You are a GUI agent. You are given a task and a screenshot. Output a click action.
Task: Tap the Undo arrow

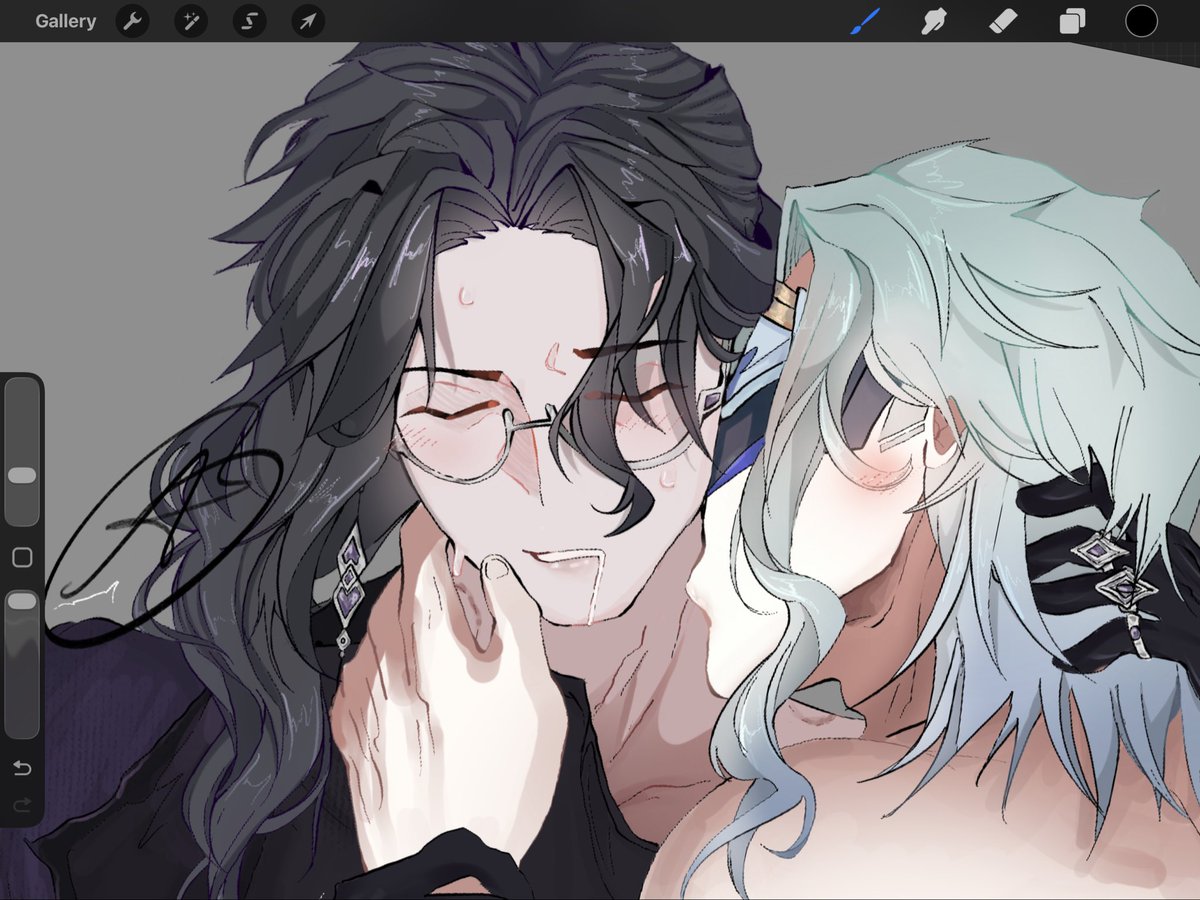(22, 768)
